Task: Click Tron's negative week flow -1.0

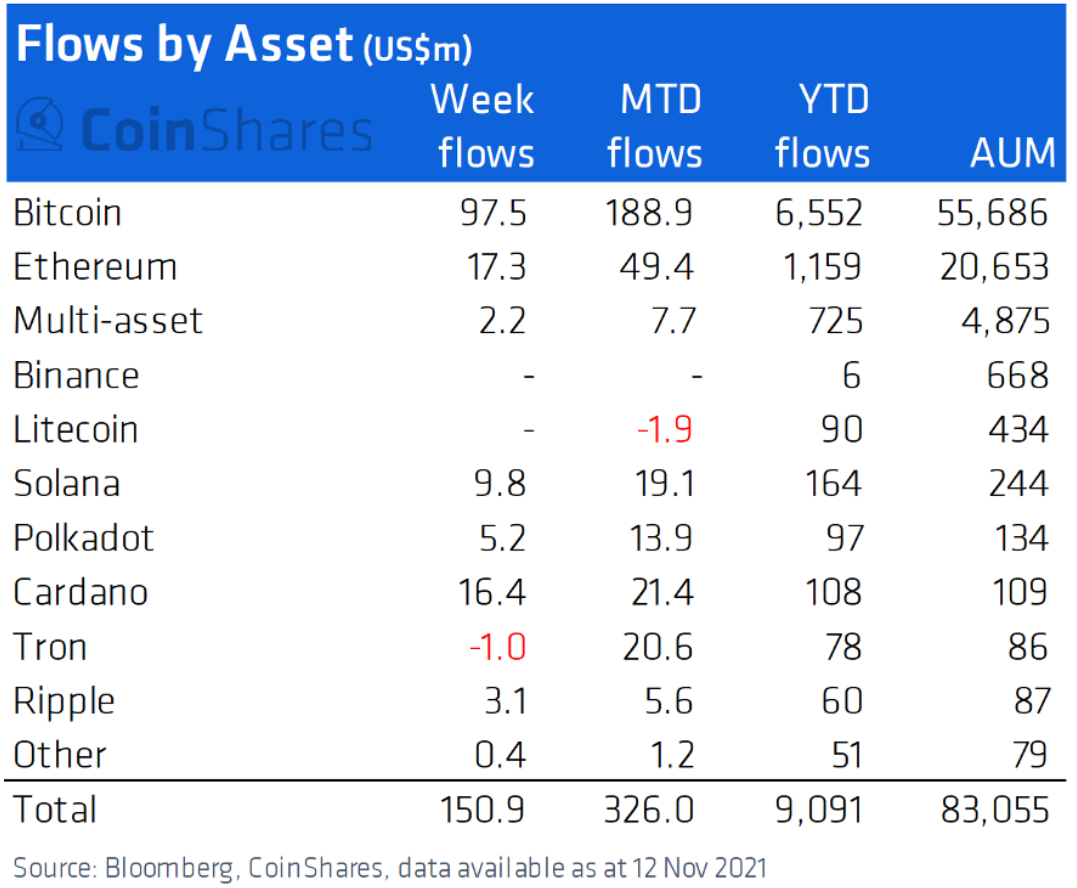Action: pos(497,646)
